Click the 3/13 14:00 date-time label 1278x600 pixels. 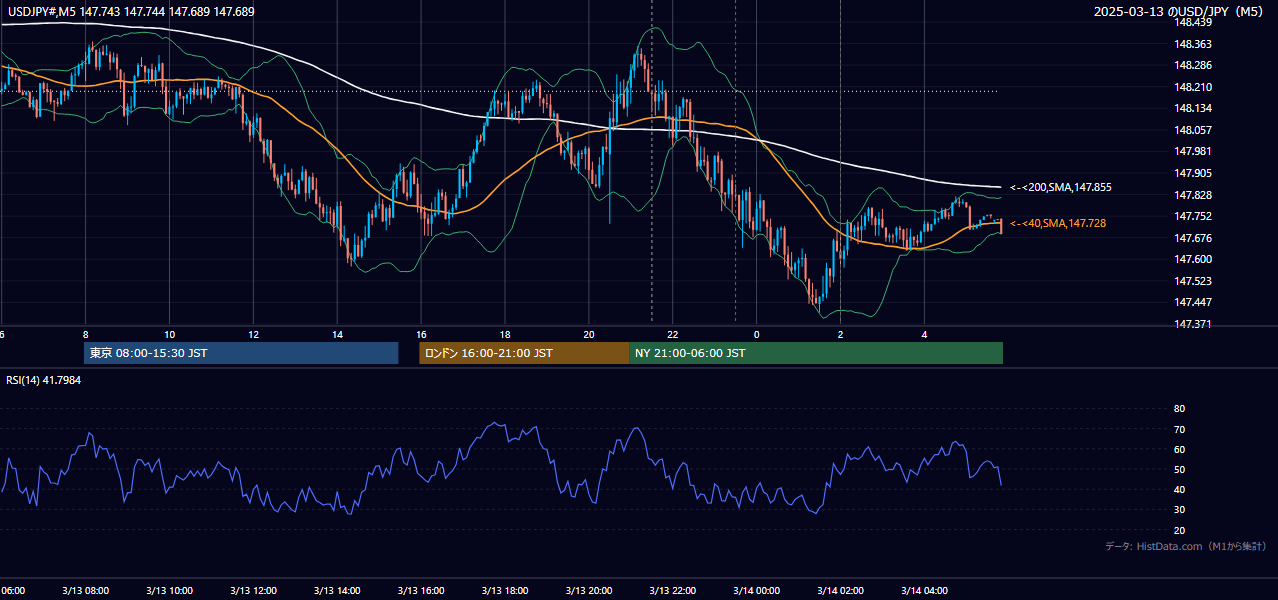pyautogui.click(x=337, y=591)
